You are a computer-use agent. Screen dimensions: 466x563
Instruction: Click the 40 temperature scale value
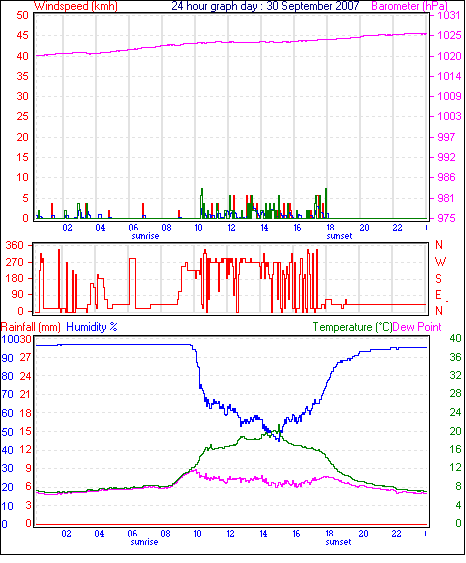pos(455,338)
